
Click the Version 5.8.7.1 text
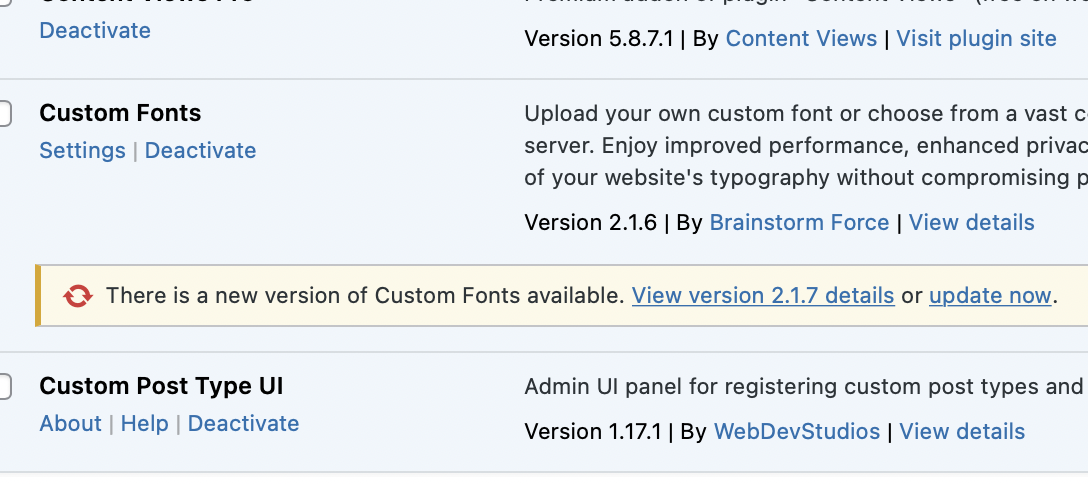[599, 38]
